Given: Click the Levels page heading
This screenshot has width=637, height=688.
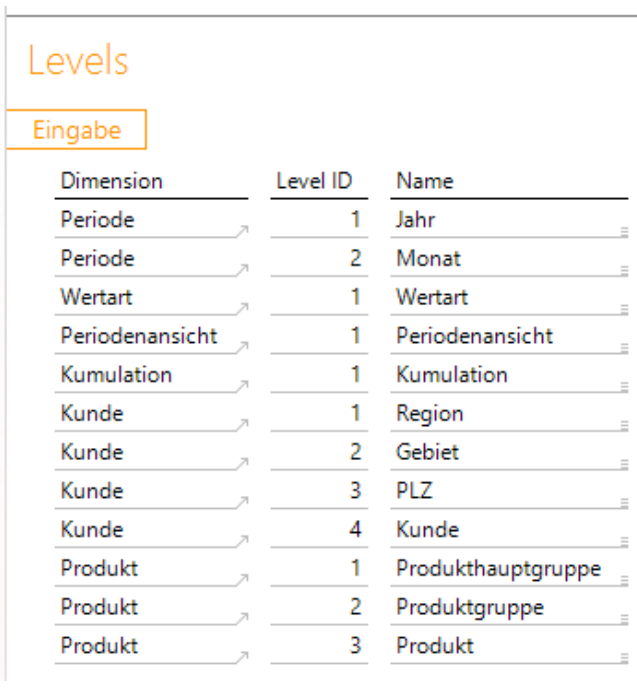Looking at the screenshot, I should [78, 61].
